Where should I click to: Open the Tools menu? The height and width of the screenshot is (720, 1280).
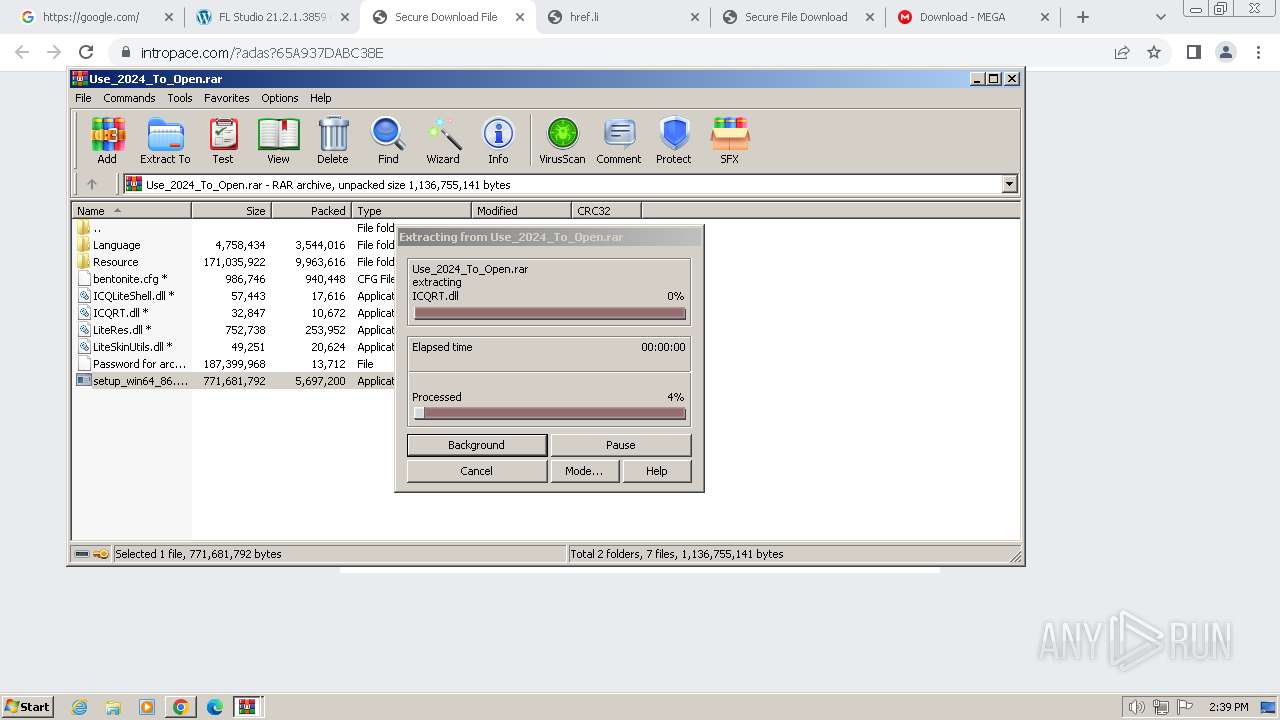(x=180, y=98)
